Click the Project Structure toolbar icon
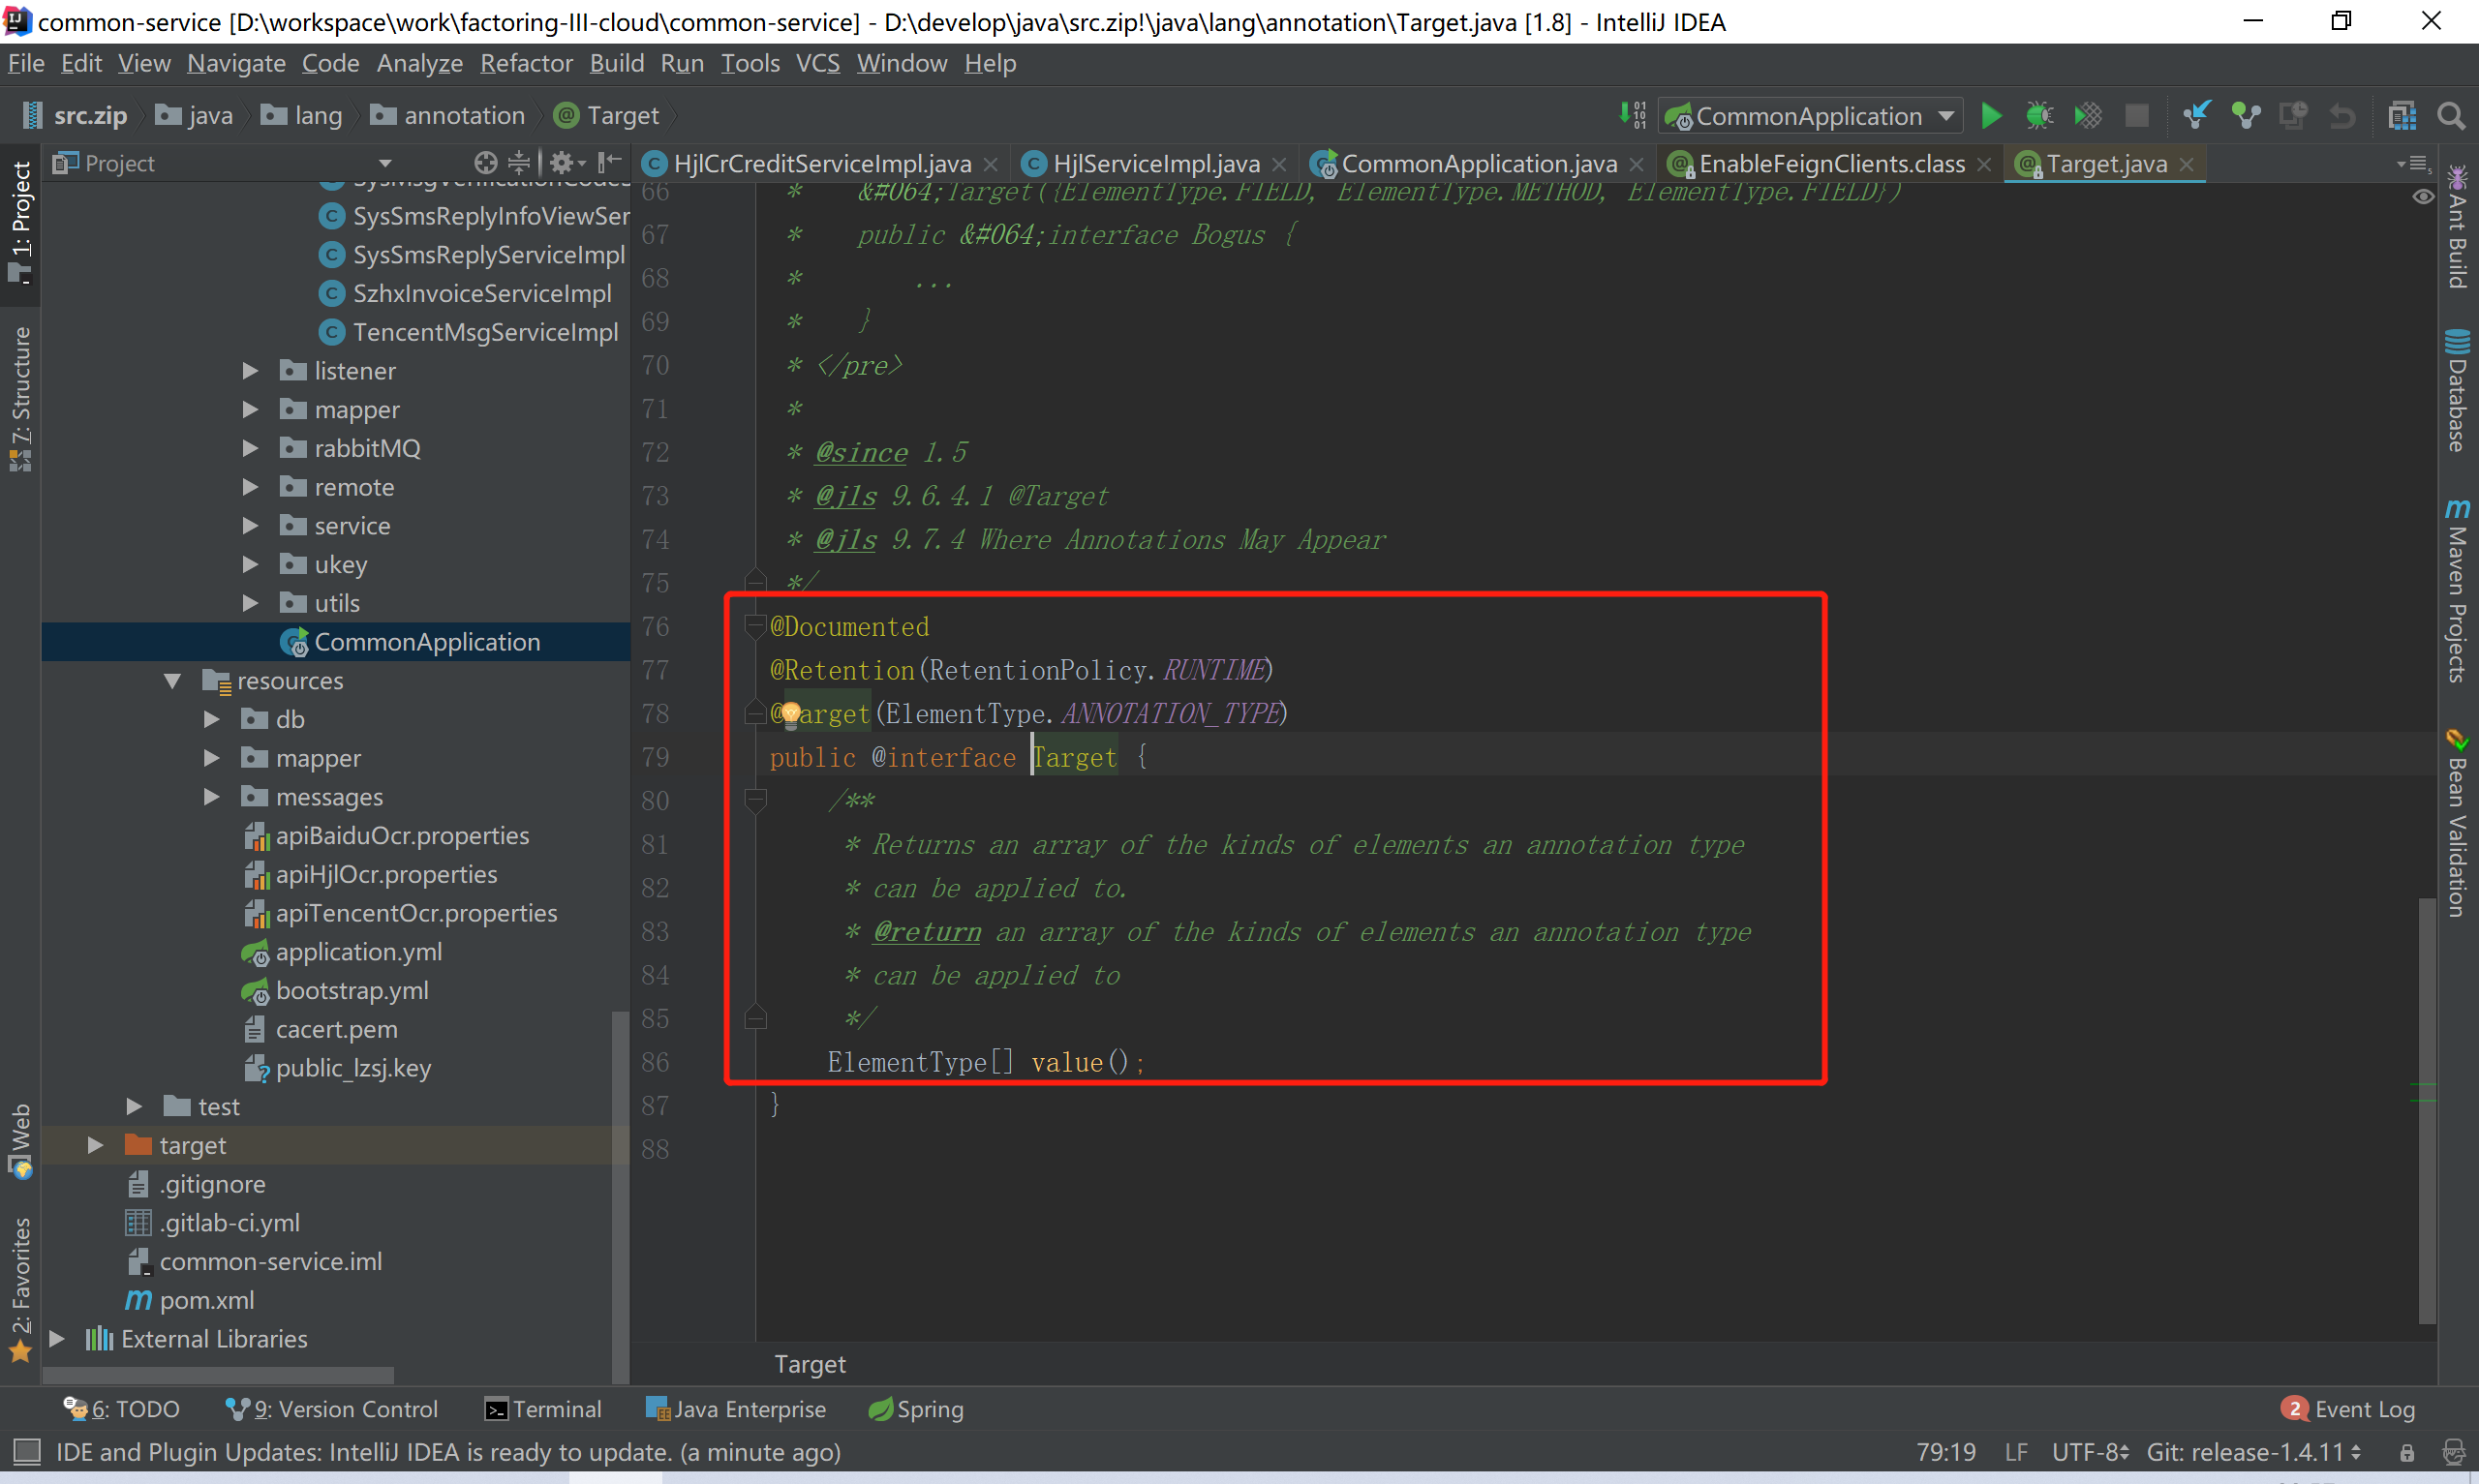Viewport: 2479px width, 1484px height. pos(2402,116)
